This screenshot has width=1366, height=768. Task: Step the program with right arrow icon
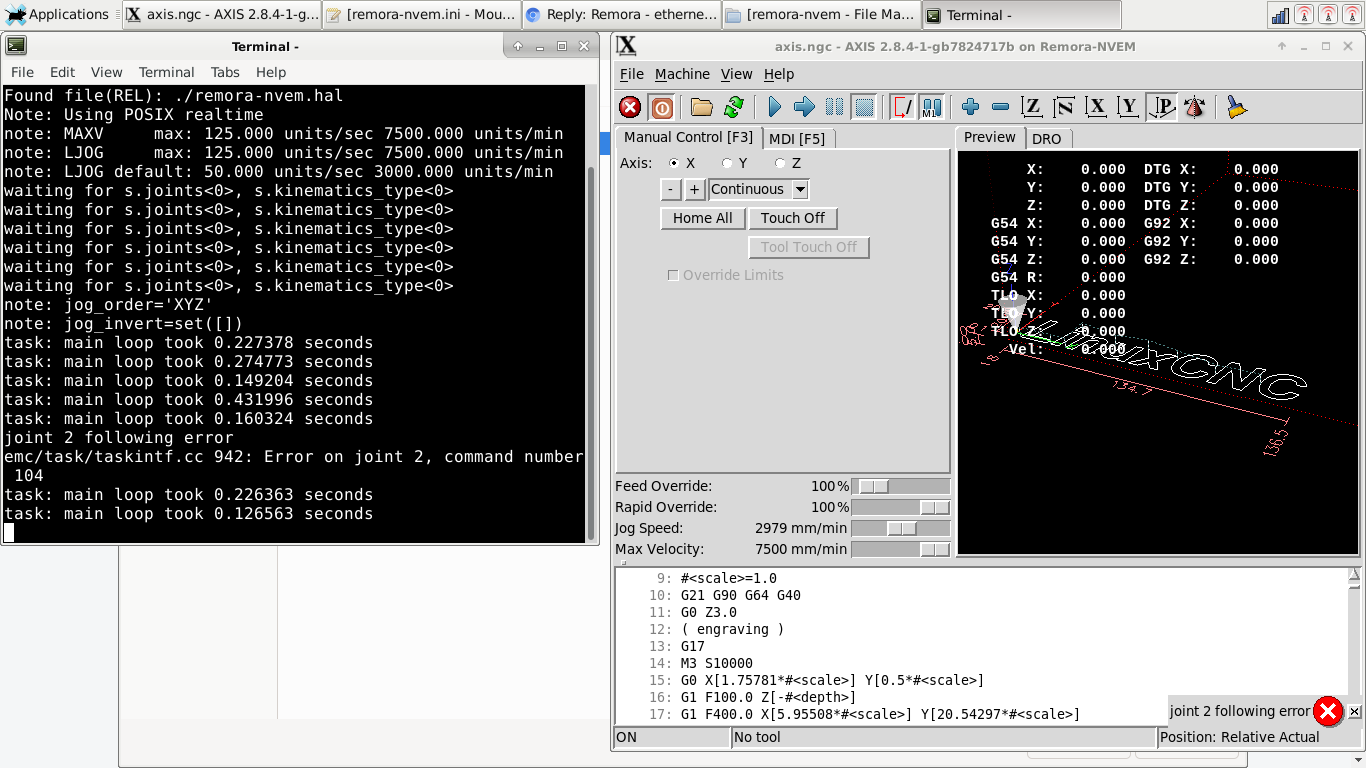click(804, 107)
